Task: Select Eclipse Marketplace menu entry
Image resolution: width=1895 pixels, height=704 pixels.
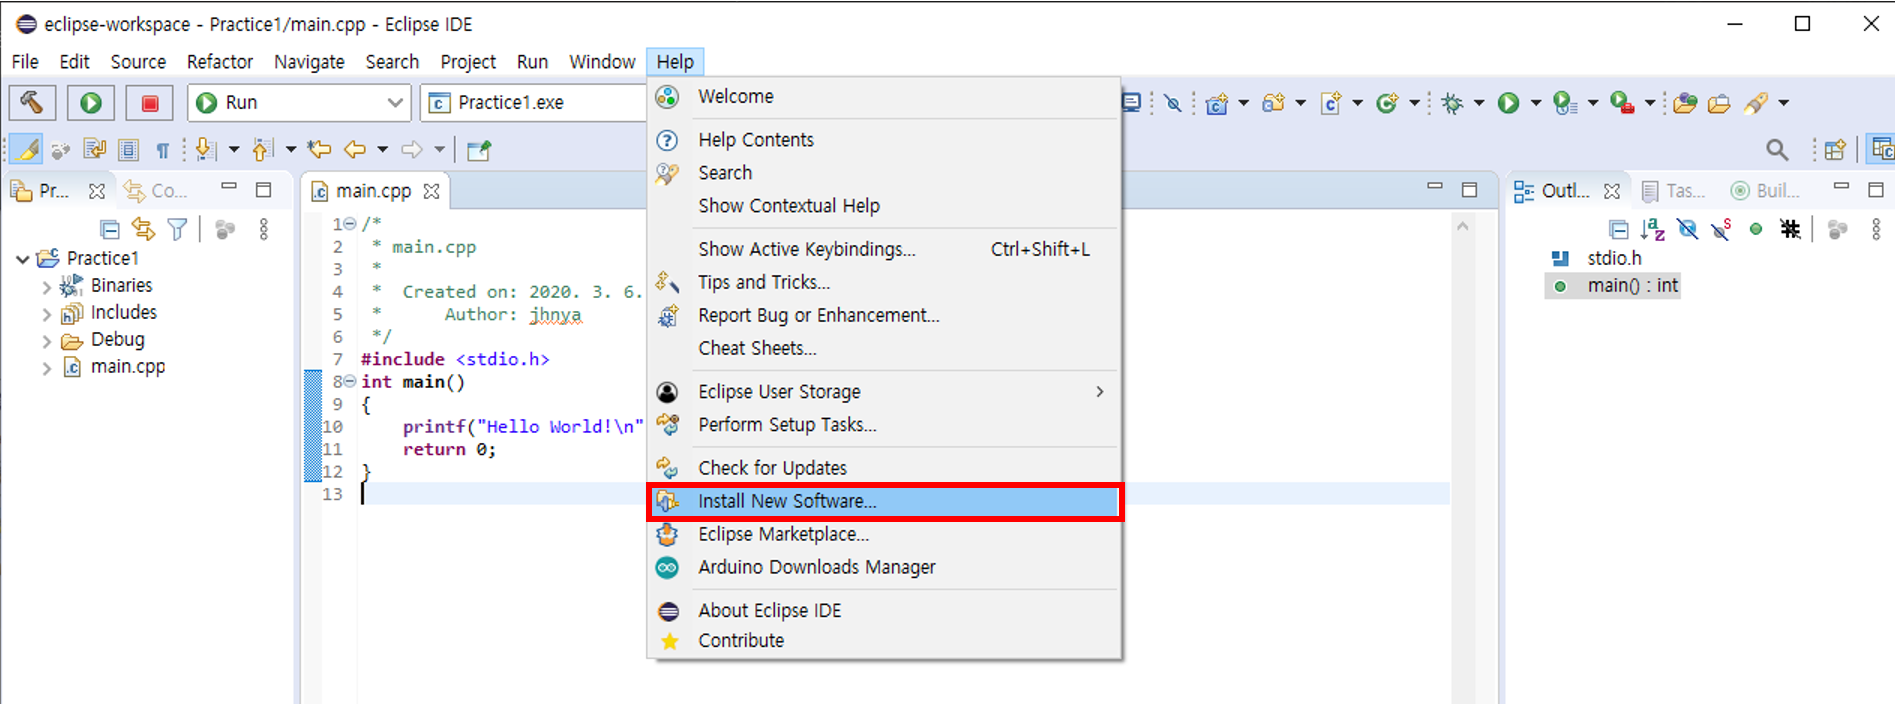Action: tap(885, 534)
